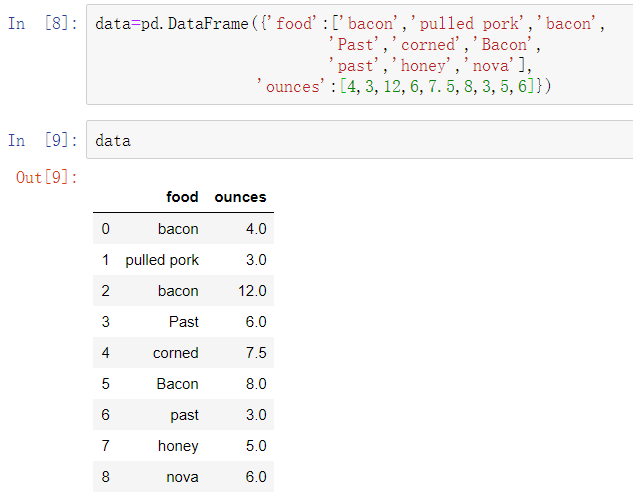The height and width of the screenshot is (496, 633).
Task: Click the Out[9] output prompt
Action: 46,177
